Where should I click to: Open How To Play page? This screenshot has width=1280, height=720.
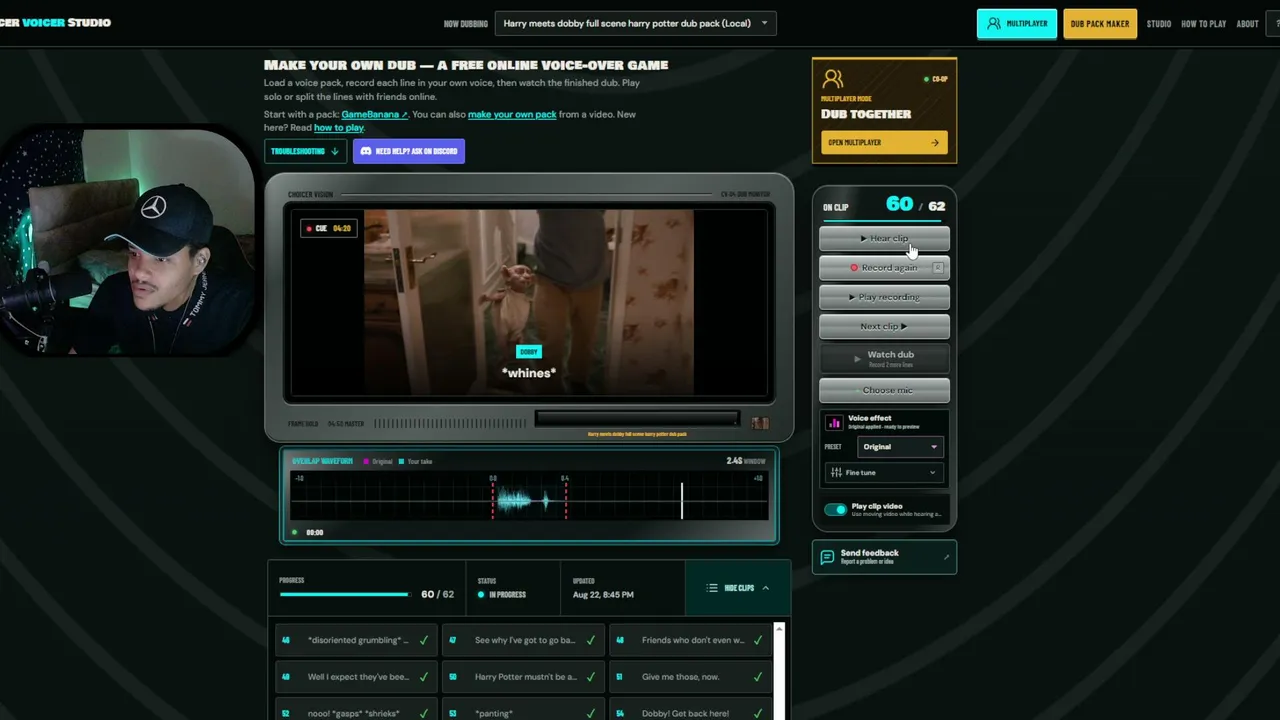tap(1203, 24)
